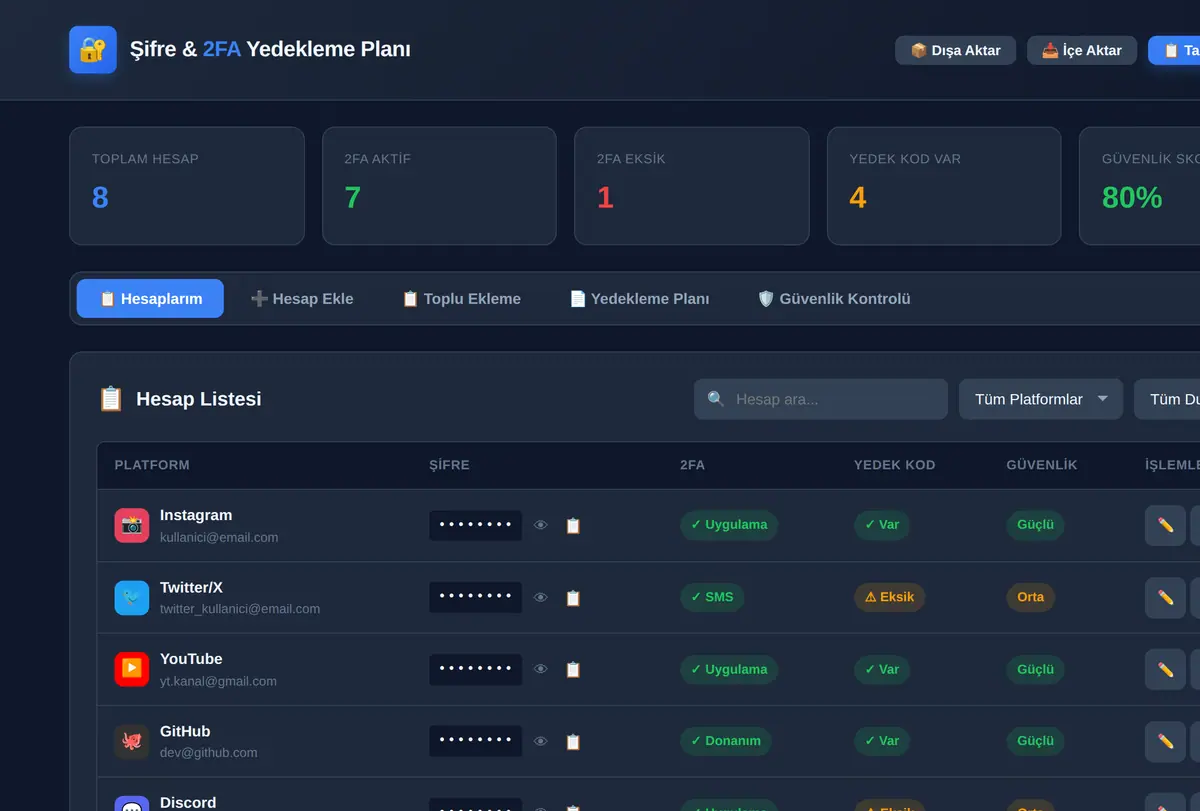Copy the Twitter/X password
1200x811 pixels.
point(573,597)
